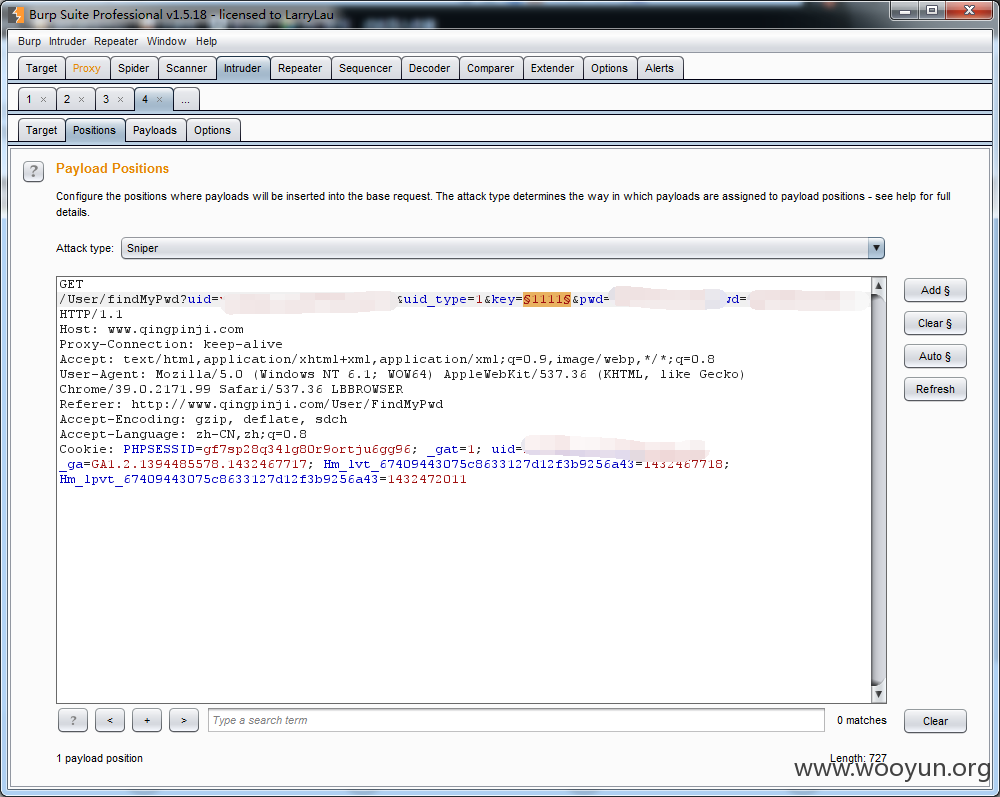Viewport: 1000px width, 797px height.
Task: Close Intruder attack tab 1
Action: coord(43,99)
